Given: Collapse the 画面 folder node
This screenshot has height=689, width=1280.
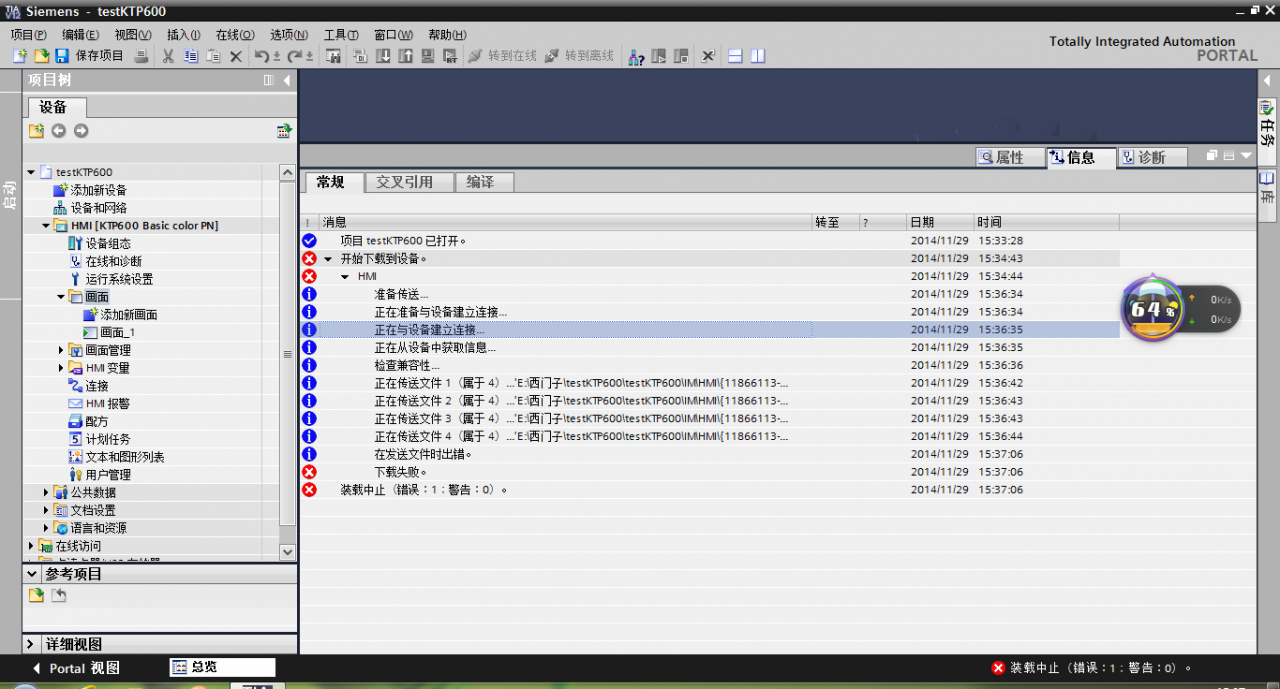Looking at the screenshot, I should [x=61, y=297].
